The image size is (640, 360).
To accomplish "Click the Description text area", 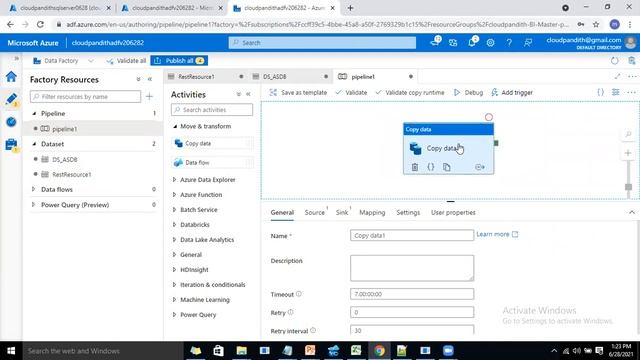I will tap(412, 268).
